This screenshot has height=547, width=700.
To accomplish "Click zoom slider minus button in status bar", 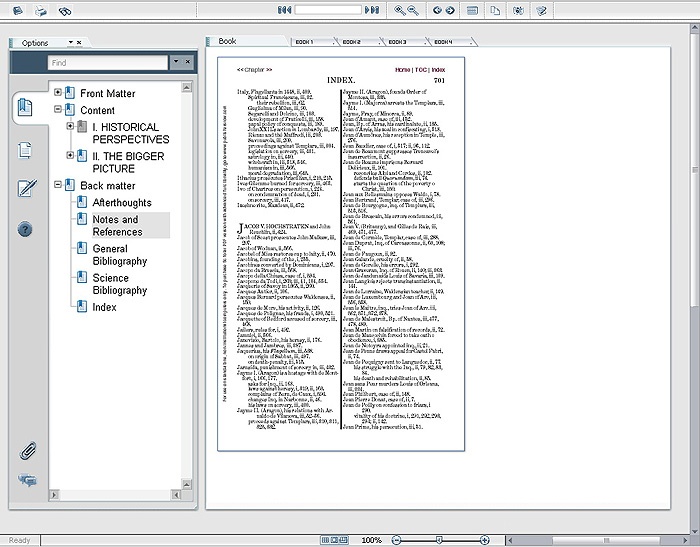I will pyautogui.click(x=396, y=540).
